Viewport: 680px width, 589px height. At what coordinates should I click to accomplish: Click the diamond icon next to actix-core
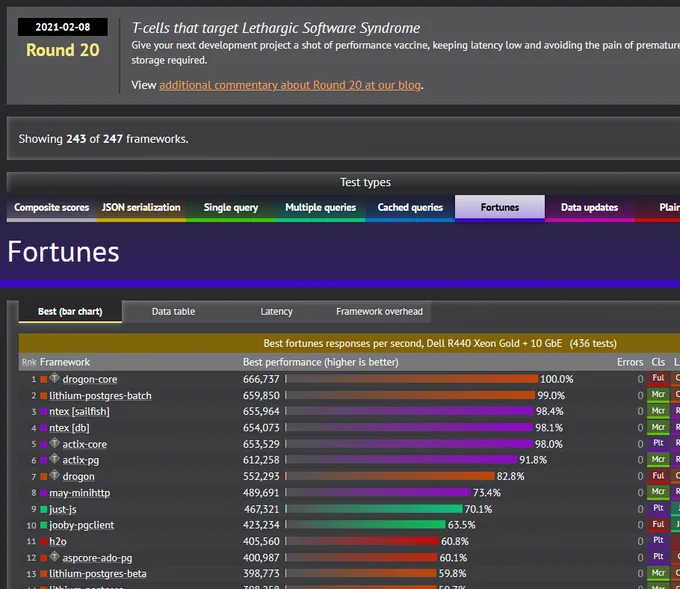[x=54, y=443]
